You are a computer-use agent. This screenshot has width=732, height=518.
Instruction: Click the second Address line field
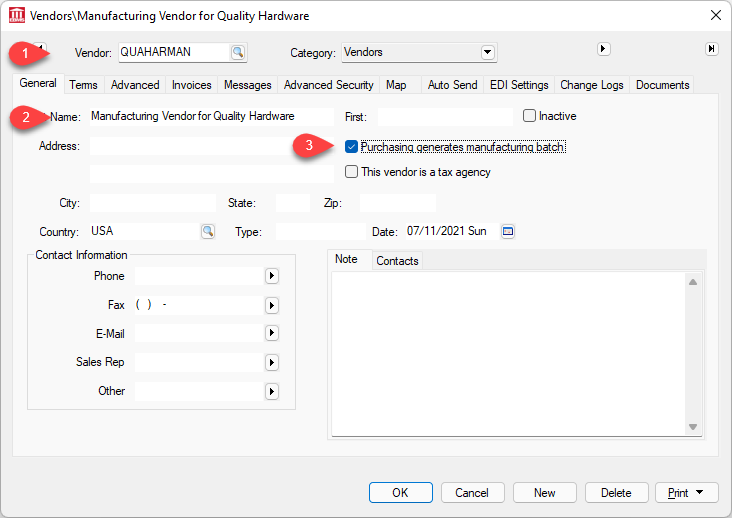212,174
